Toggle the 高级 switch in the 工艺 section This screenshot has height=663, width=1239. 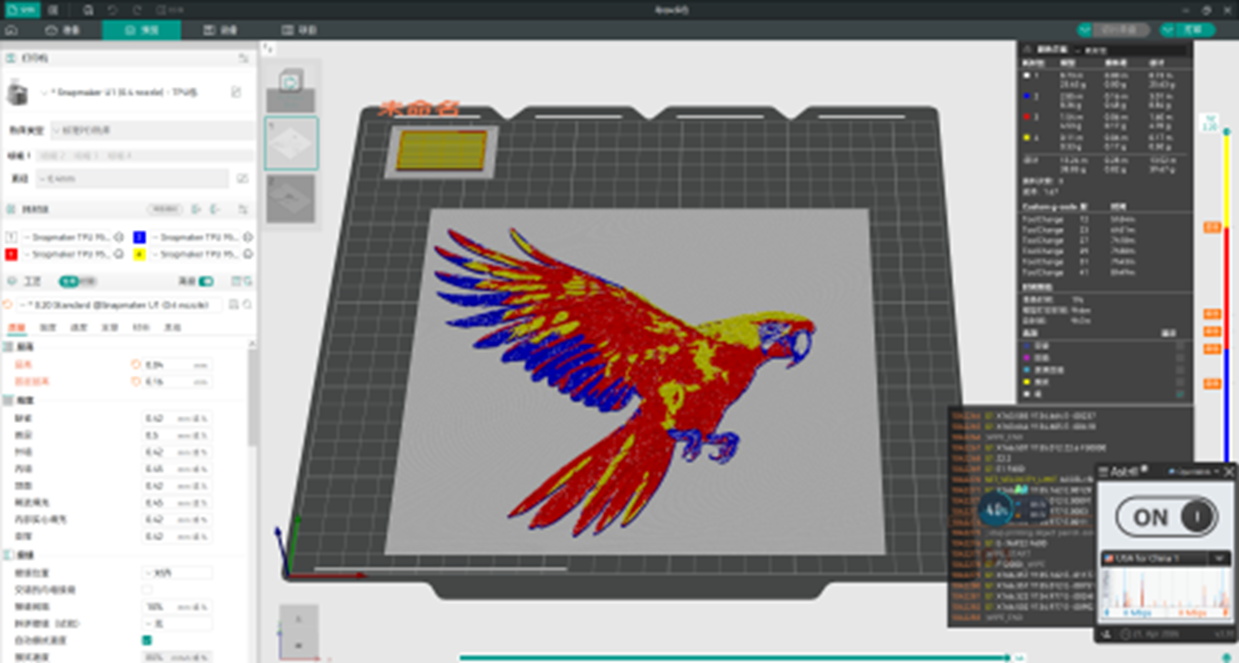pyautogui.click(x=206, y=281)
